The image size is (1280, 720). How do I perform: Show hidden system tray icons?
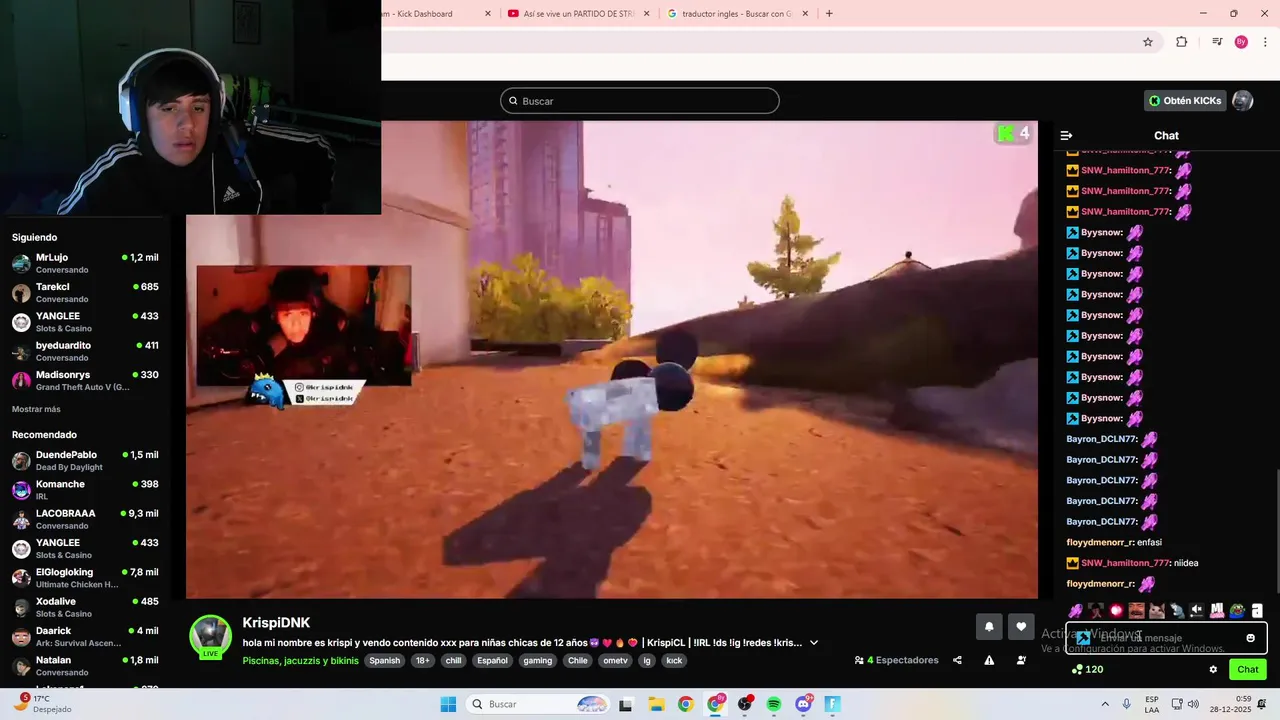tap(1106, 704)
